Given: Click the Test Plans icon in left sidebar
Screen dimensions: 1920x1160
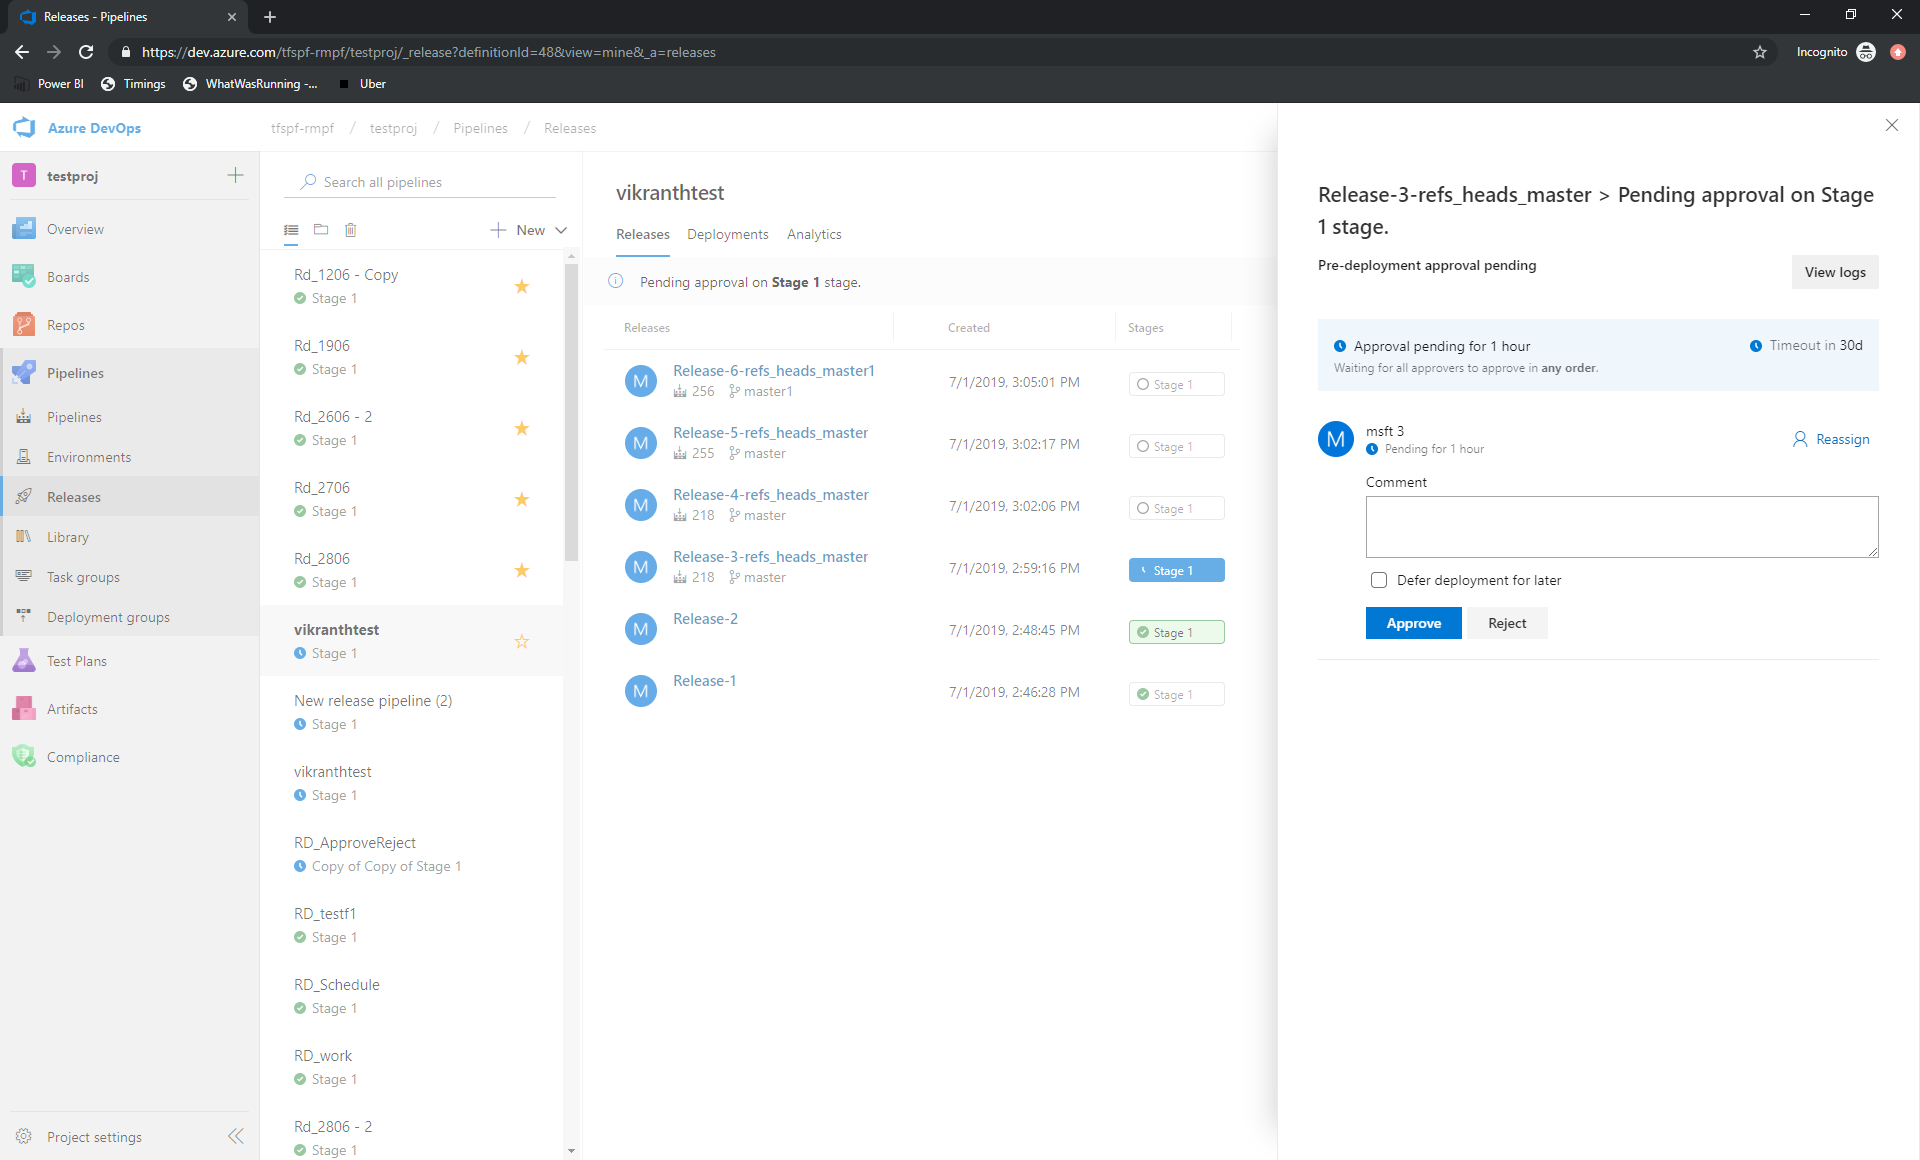Looking at the screenshot, I should tap(25, 660).
